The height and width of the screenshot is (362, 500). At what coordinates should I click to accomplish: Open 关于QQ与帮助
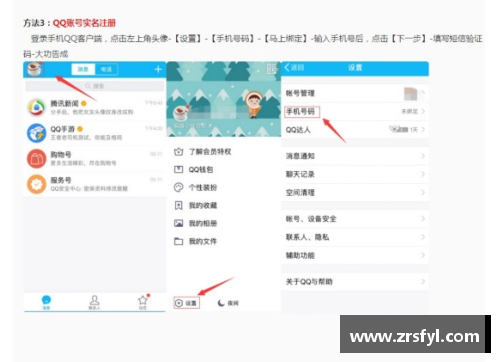[x=355, y=282]
